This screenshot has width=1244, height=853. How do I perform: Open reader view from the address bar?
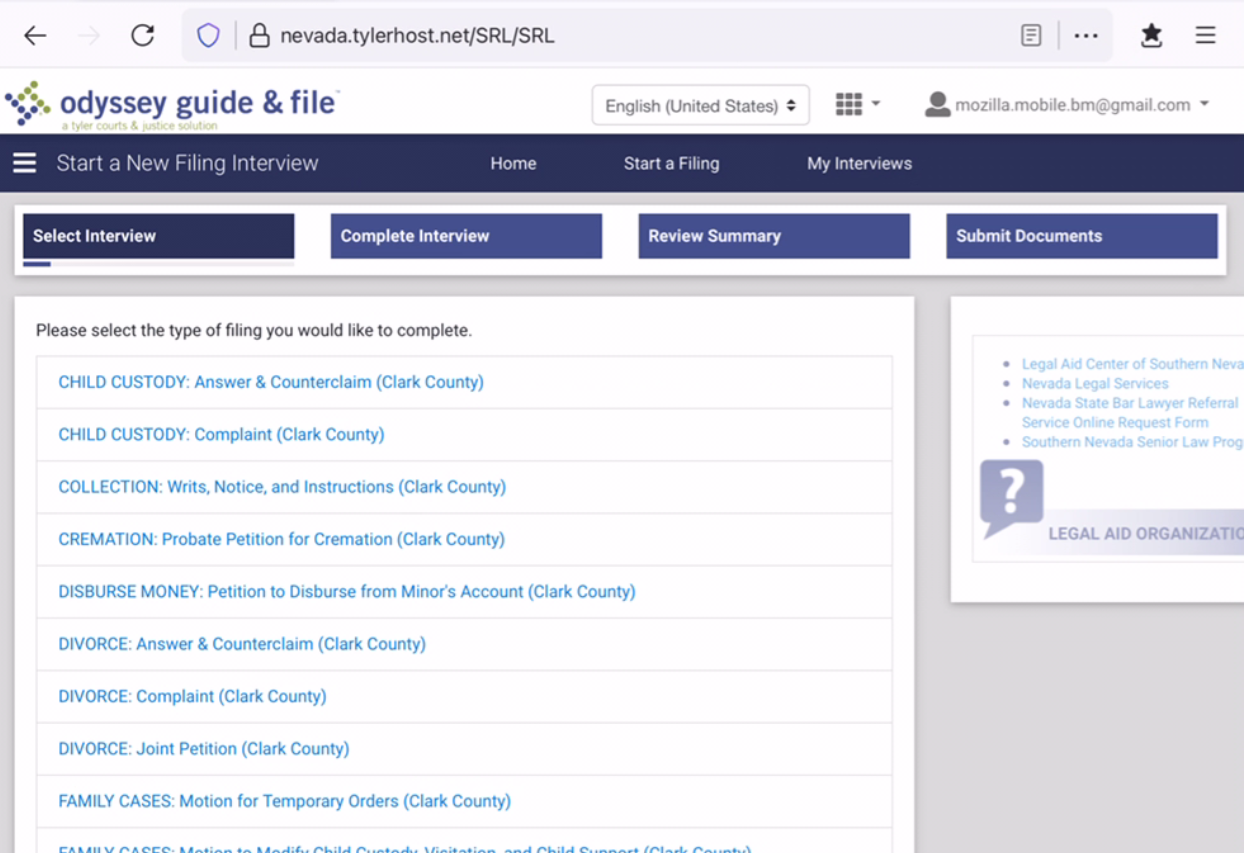(x=1030, y=34)
